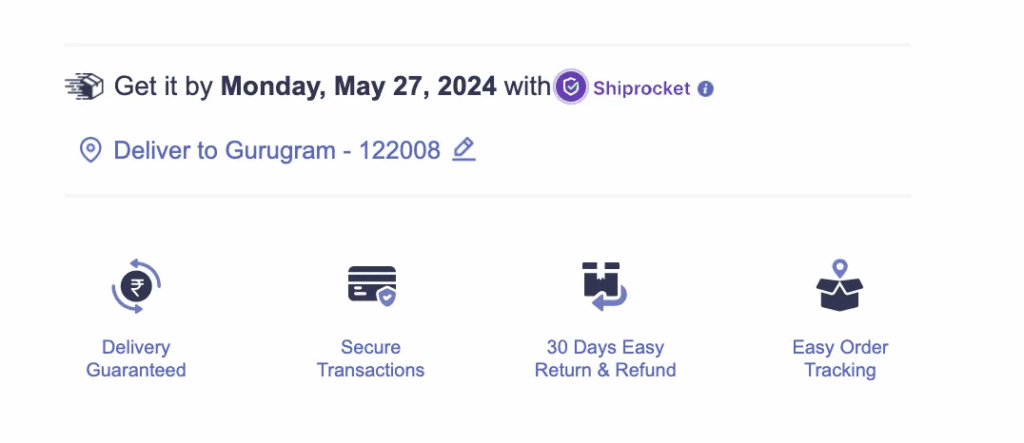
Task: Click the word 'with' before Shiprocket
Action: [527, 87]
